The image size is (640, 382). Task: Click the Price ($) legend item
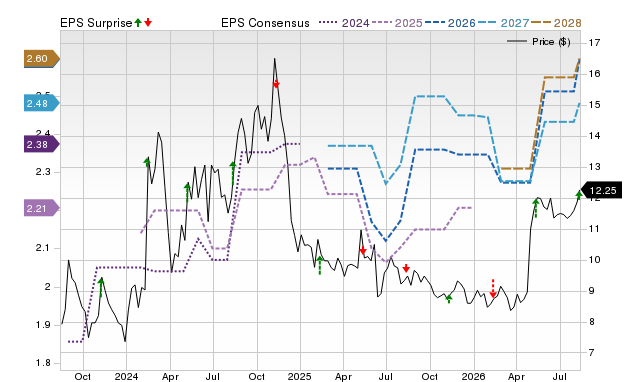pyautogui.click(x=538, y=42)
